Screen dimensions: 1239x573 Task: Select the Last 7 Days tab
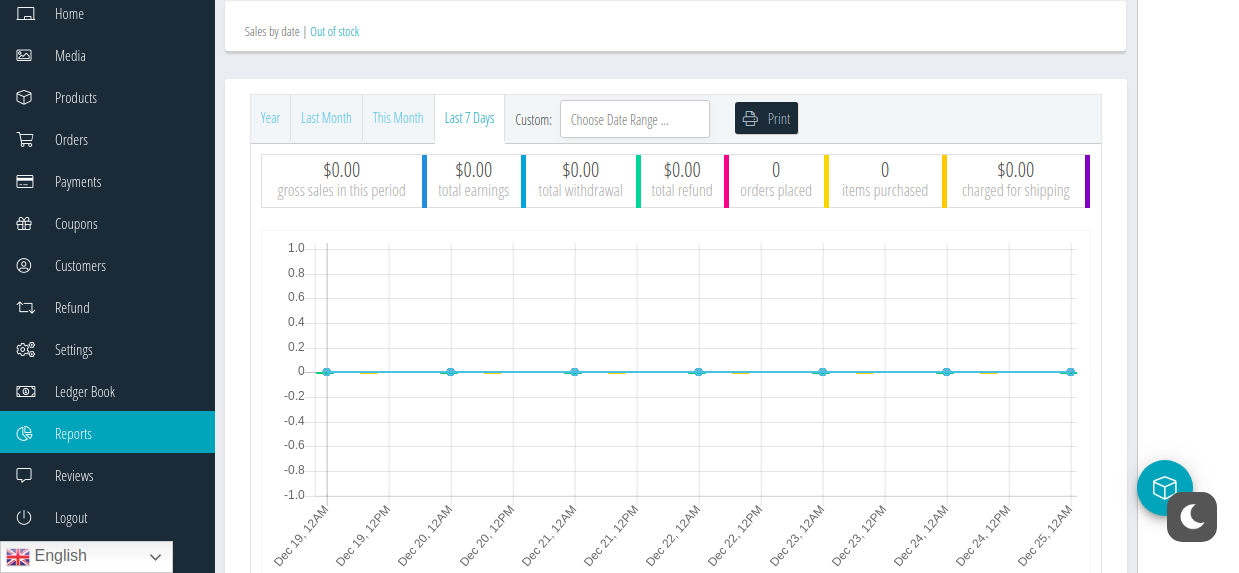(x=469, y=118)
